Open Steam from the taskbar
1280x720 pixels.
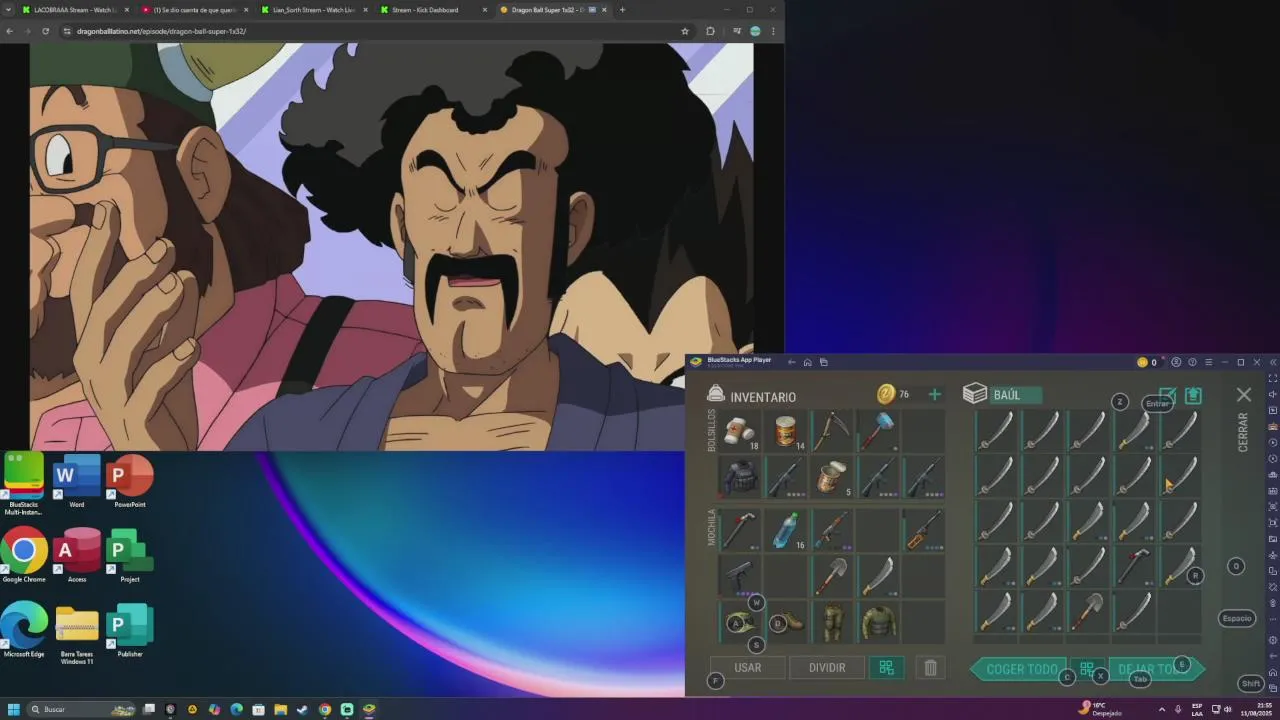303,709
